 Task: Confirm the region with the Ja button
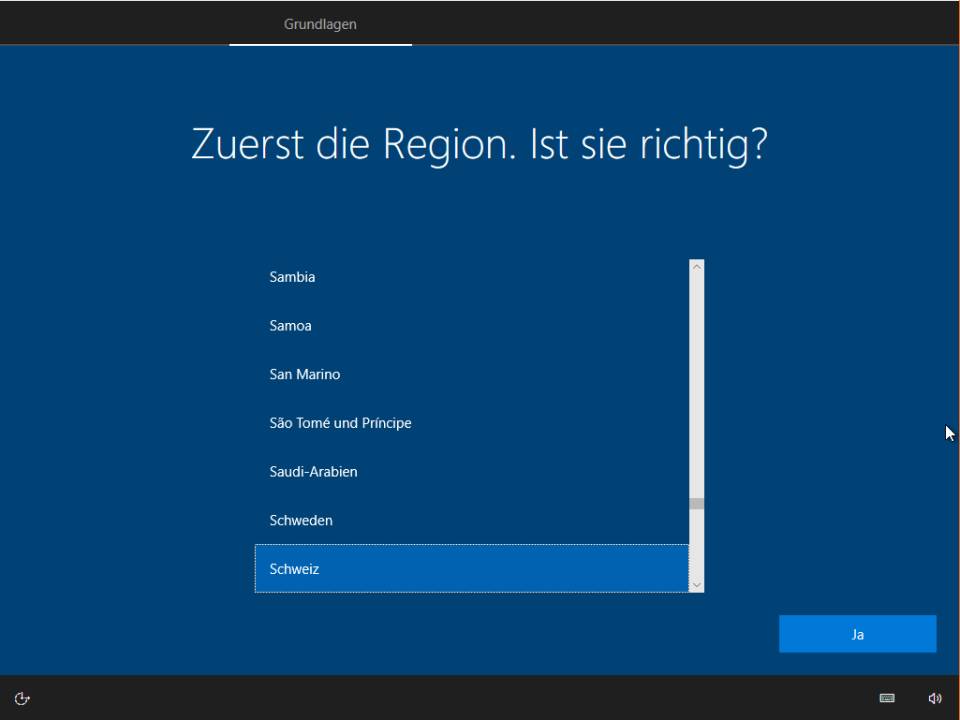click(x=857, y=634)
